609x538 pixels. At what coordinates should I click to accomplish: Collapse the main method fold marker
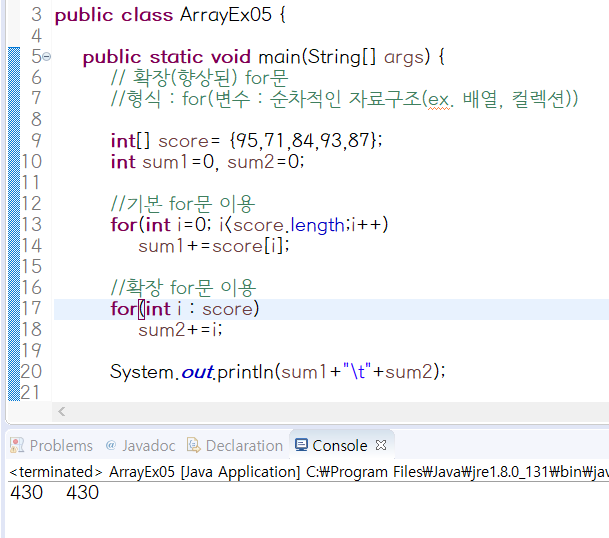(x=46, y=57)
